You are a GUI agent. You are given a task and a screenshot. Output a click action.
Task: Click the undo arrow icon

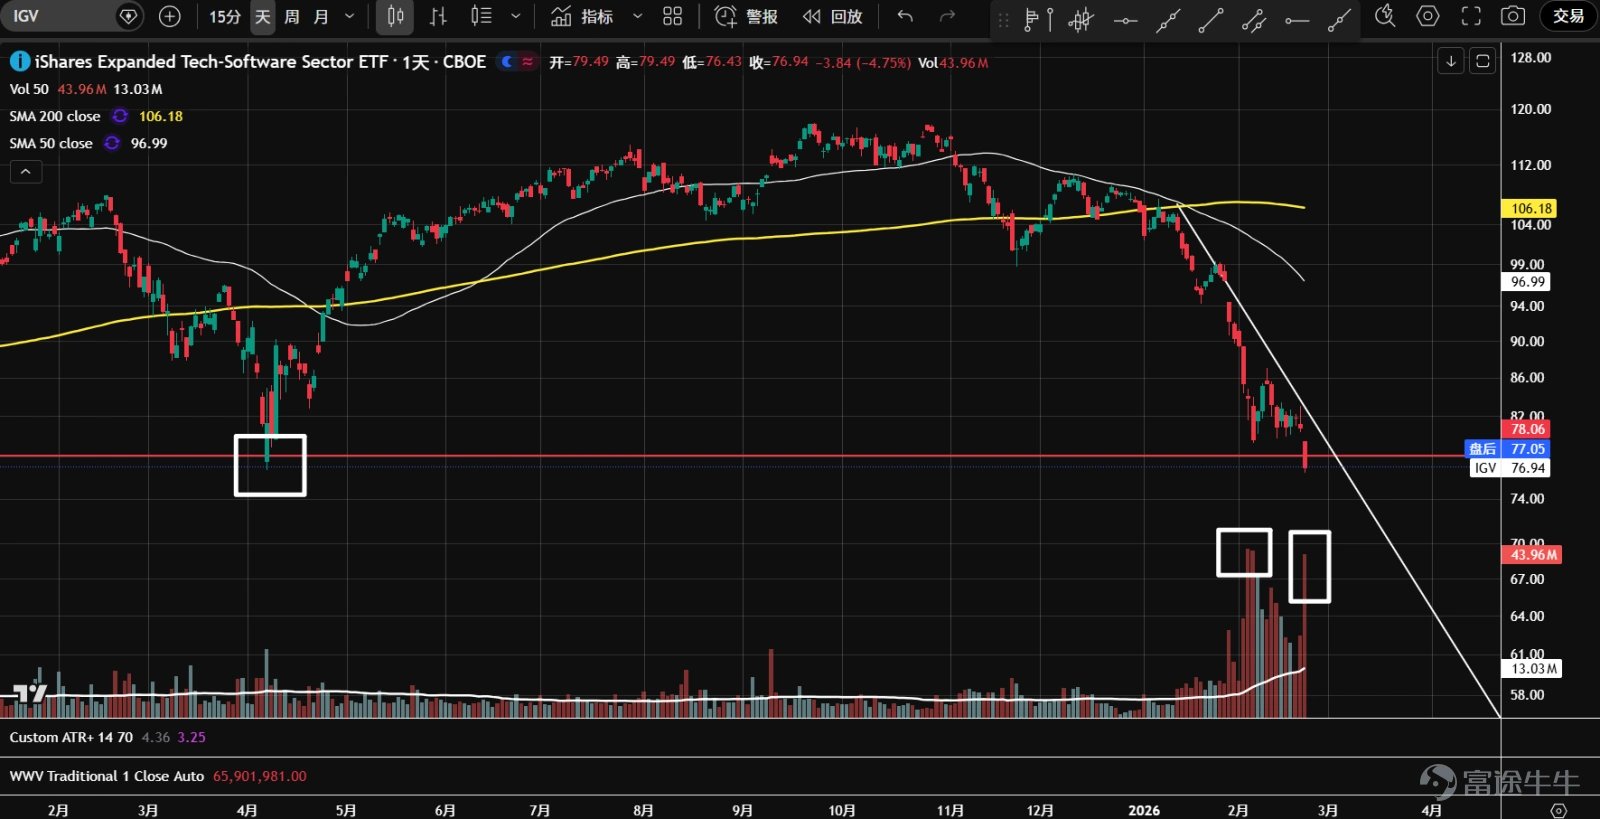[905, 16]
